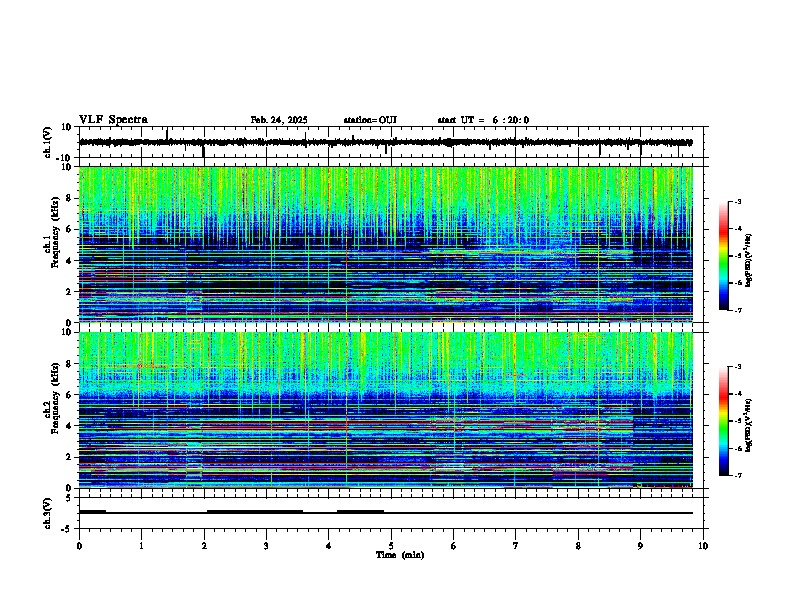This screenshot has height=612, width=792.
Task: Click the "-7" label on ch.2 color scale
Action: point(737,476)
